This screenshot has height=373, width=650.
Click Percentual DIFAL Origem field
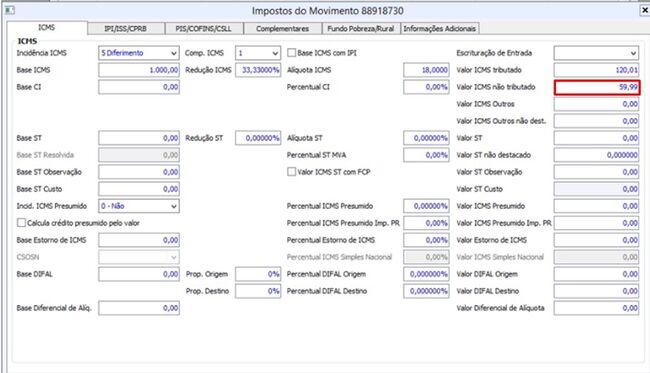point(426,274)
